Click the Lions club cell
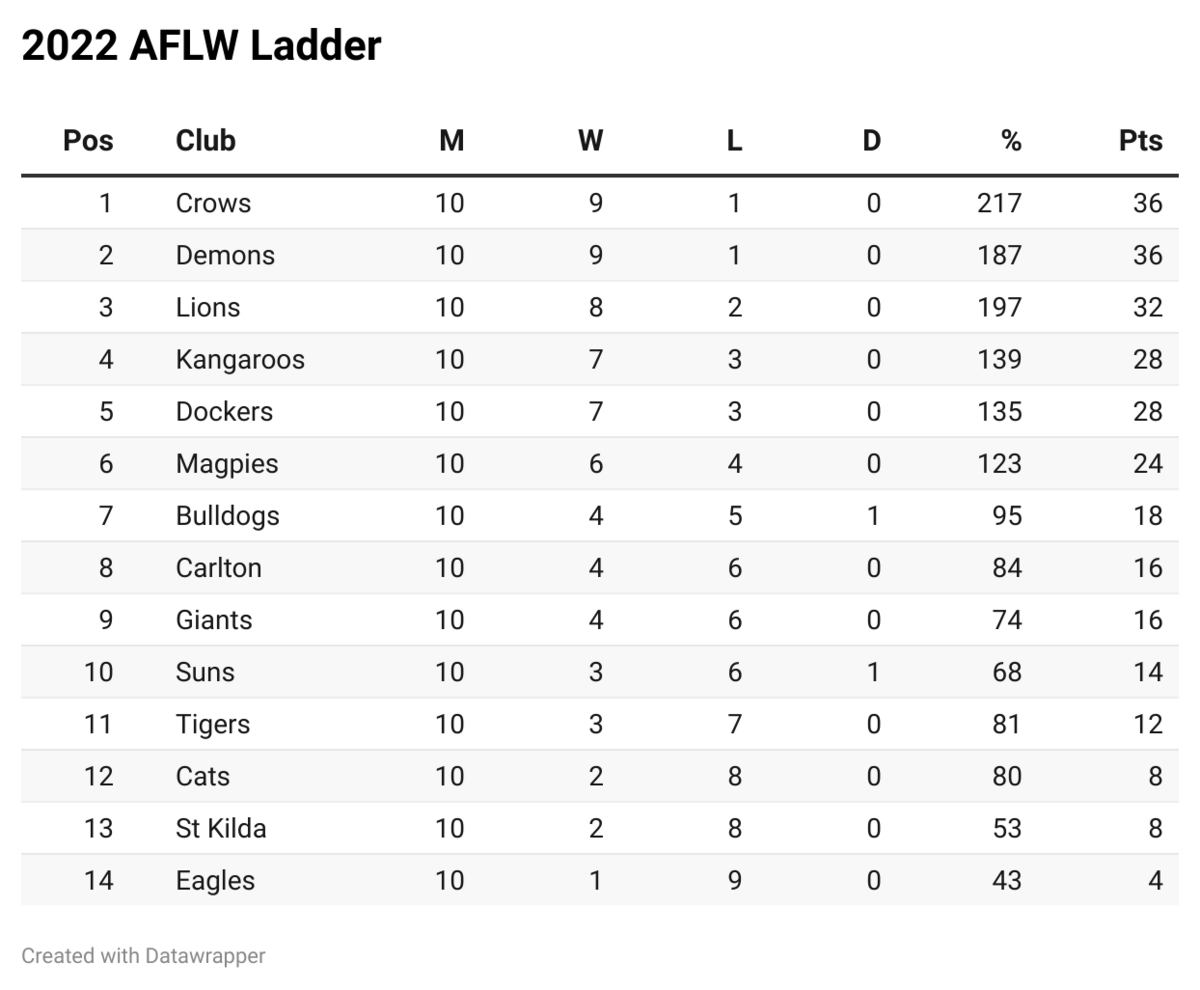The image size is (1200, 990). 208,308
